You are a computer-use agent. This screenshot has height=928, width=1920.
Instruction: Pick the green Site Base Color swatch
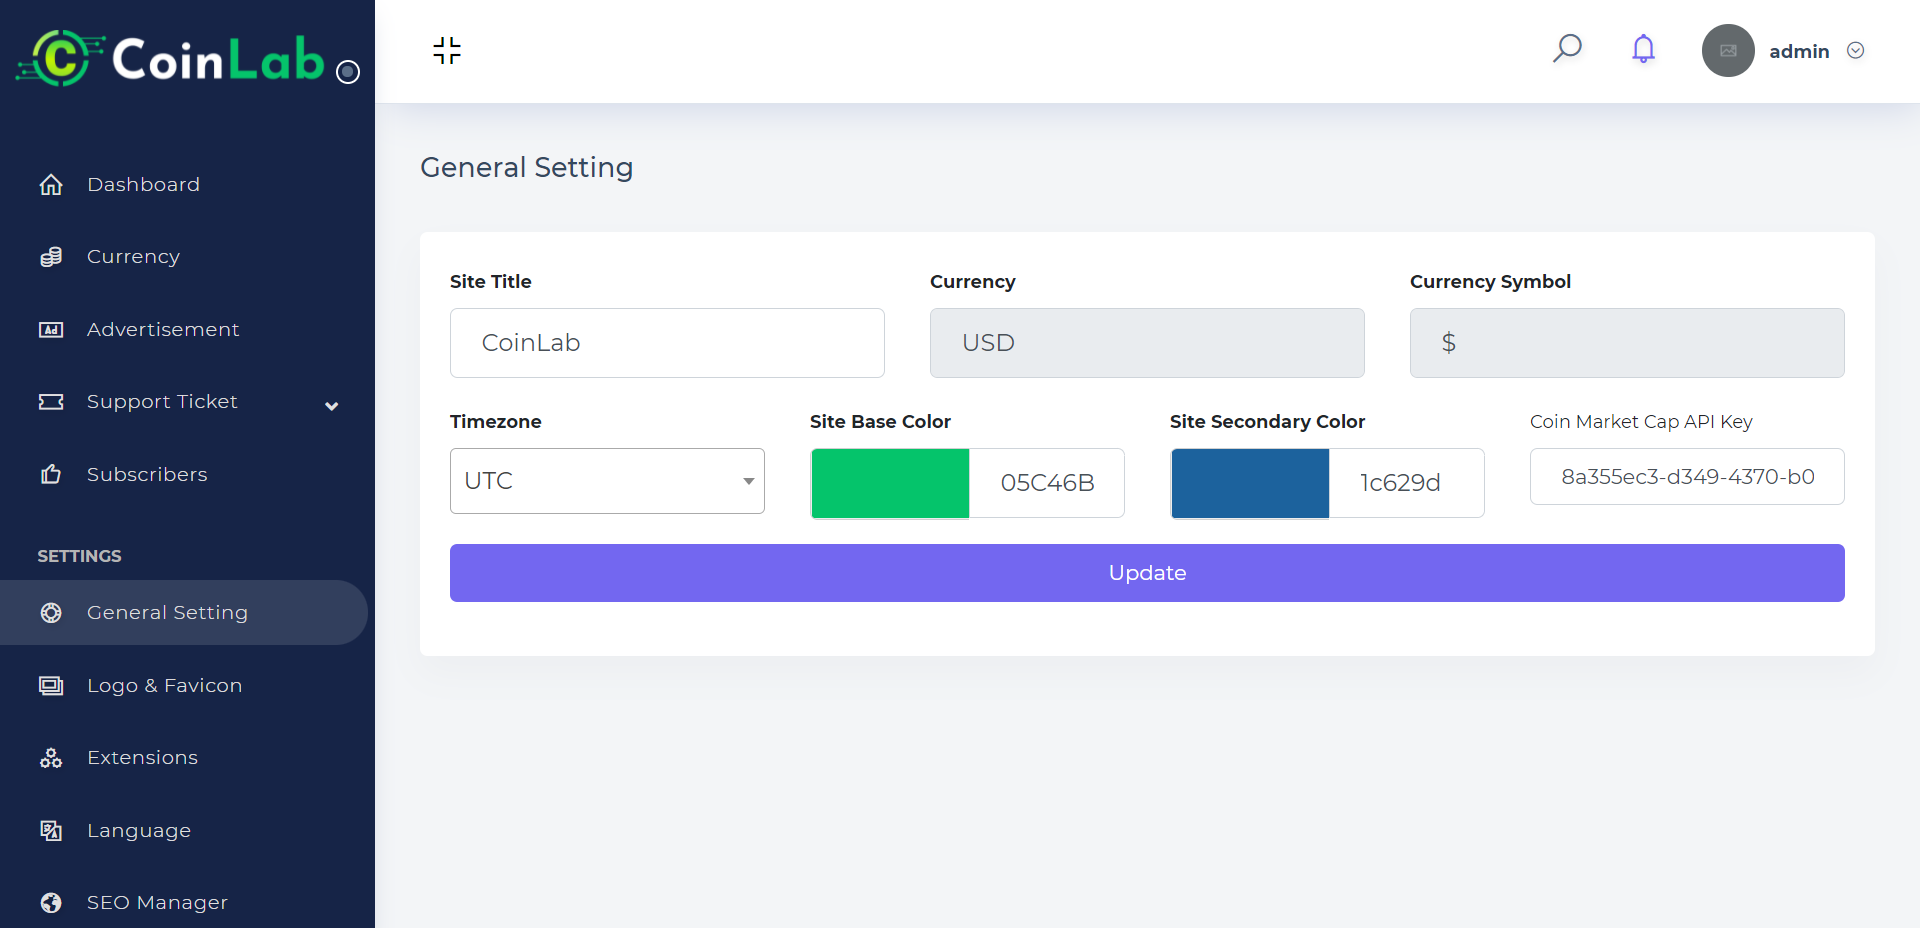click(890, 483)
